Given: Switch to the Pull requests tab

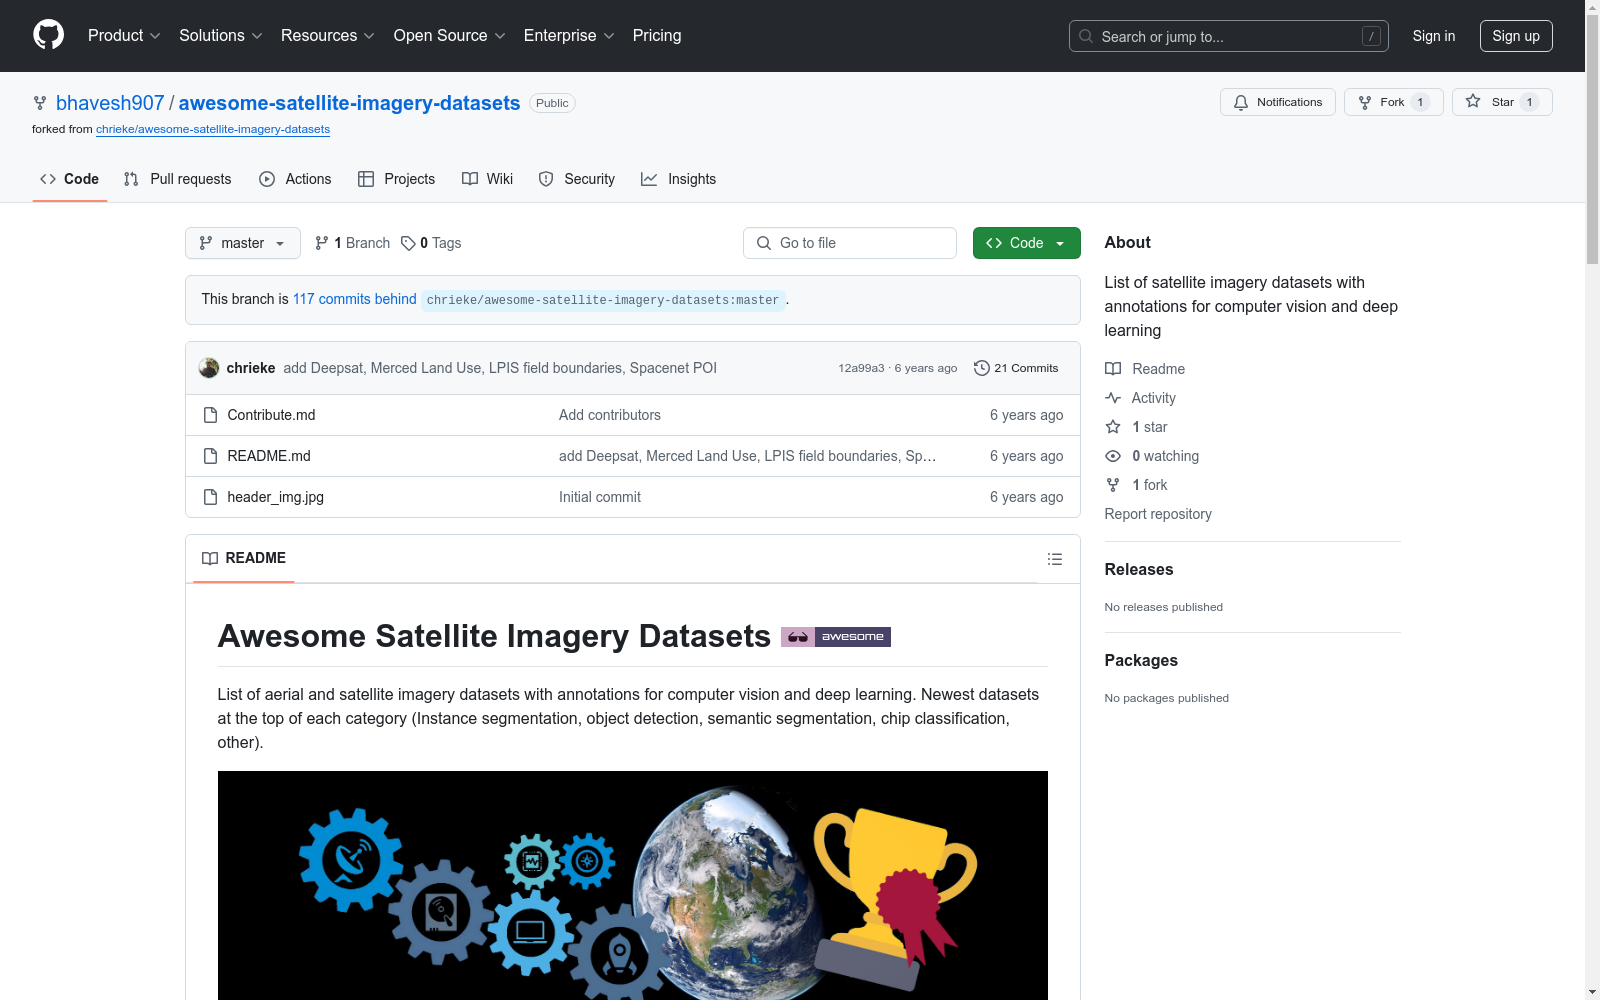Looking at the screenshot, I should tap(178, 179).
